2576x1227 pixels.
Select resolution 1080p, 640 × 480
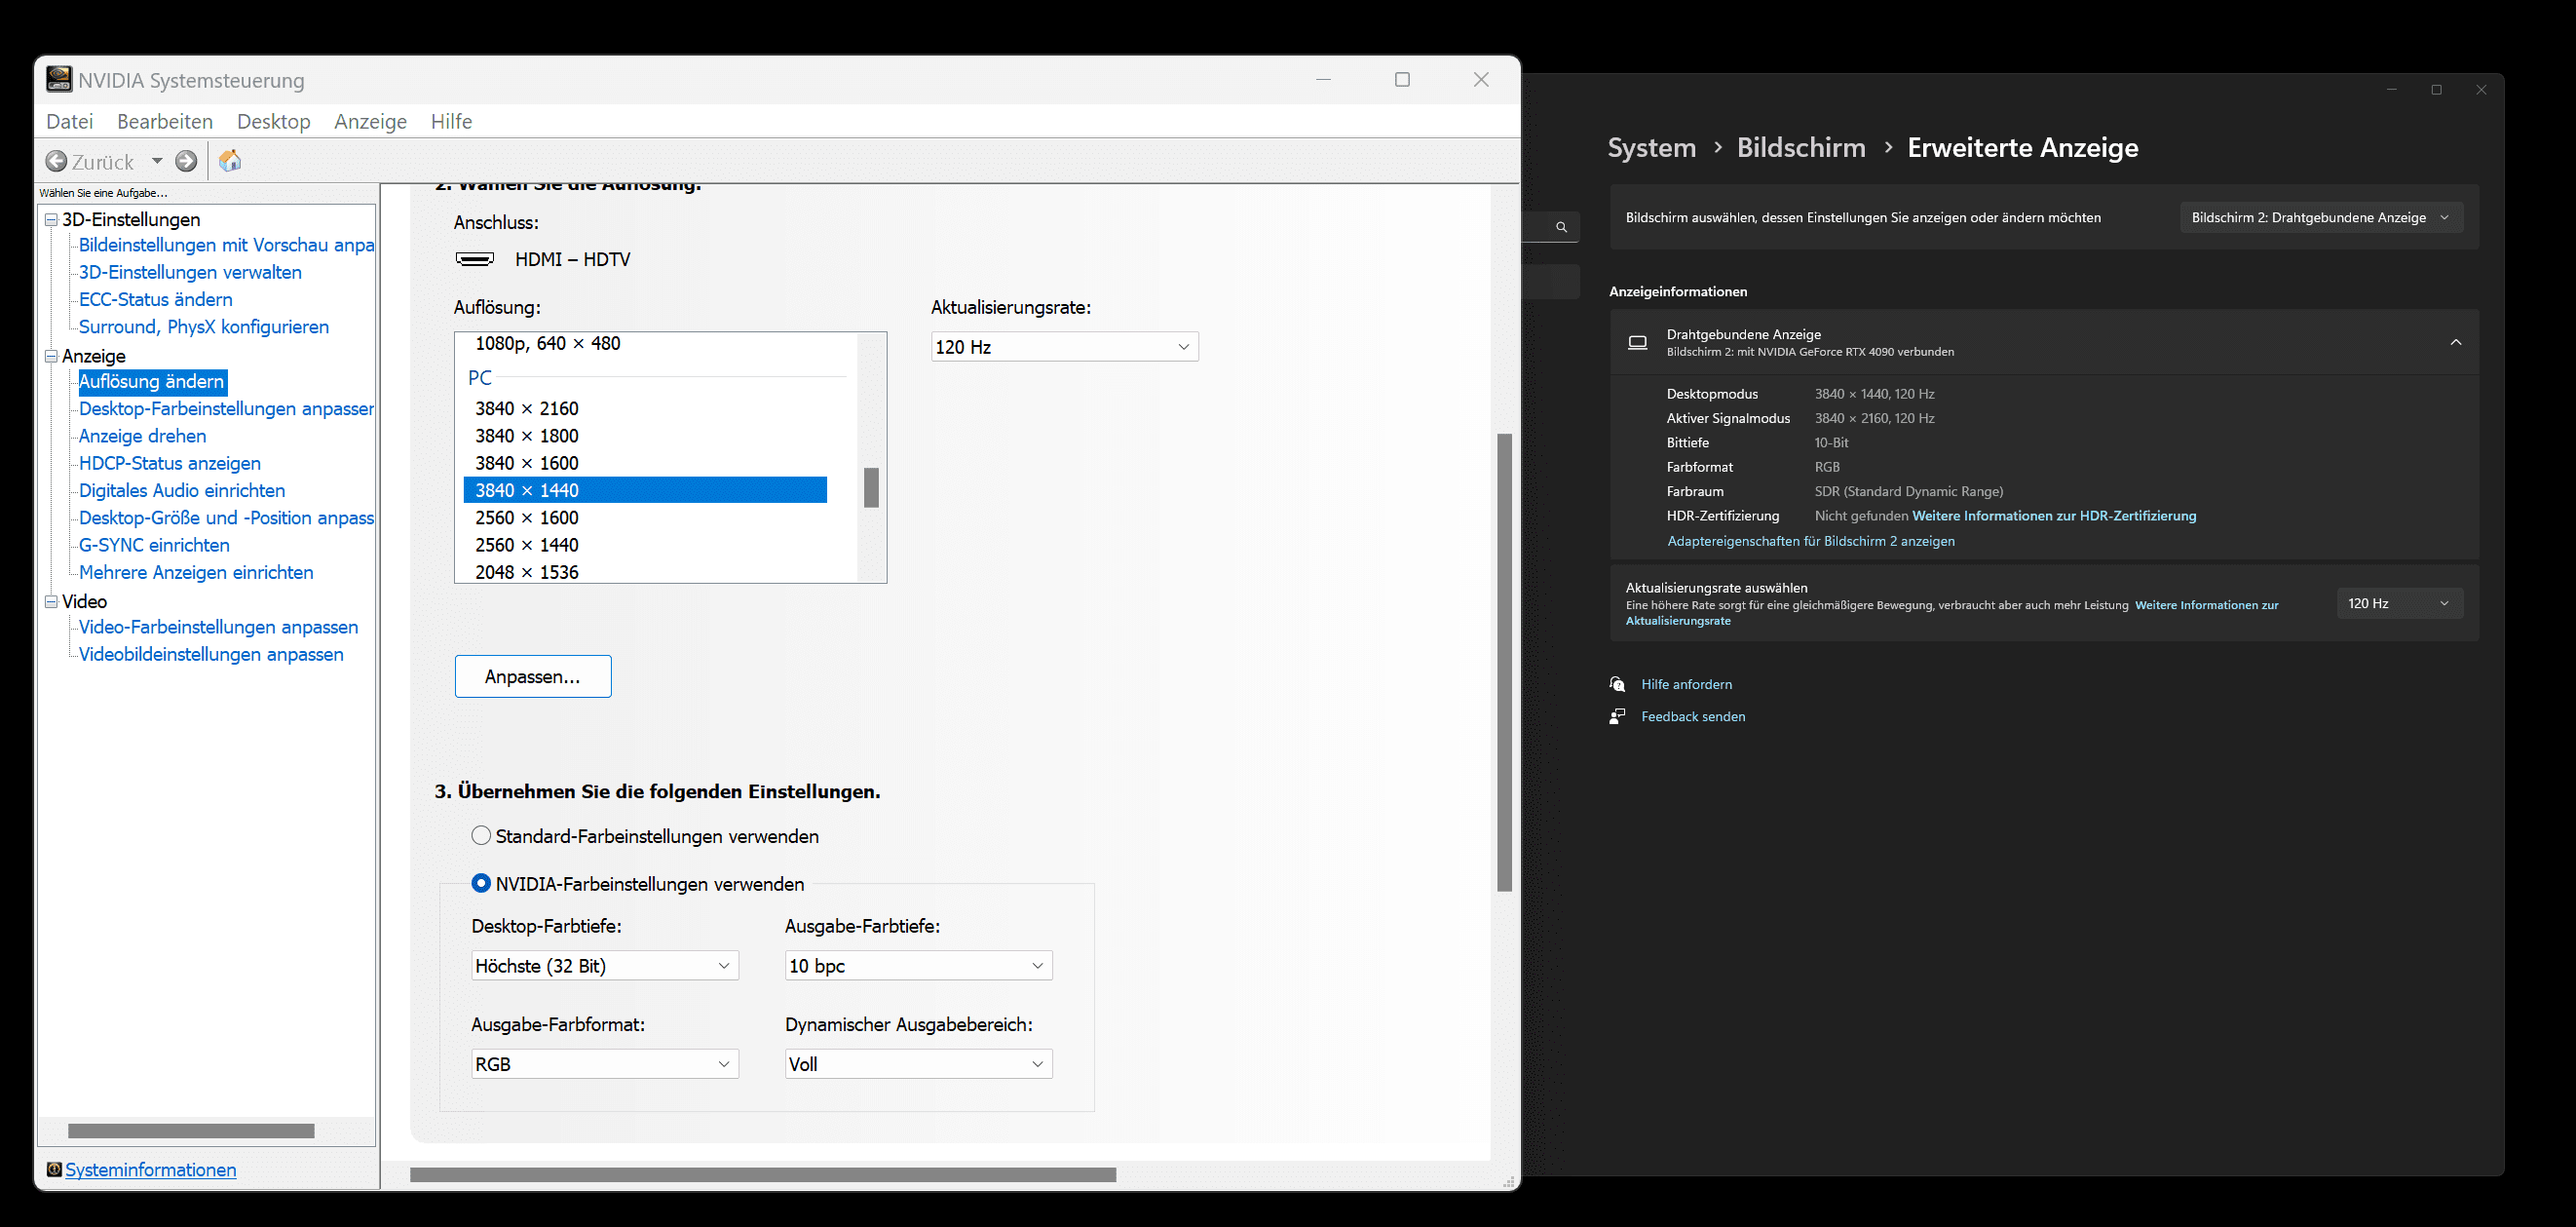tap(548, 343)
